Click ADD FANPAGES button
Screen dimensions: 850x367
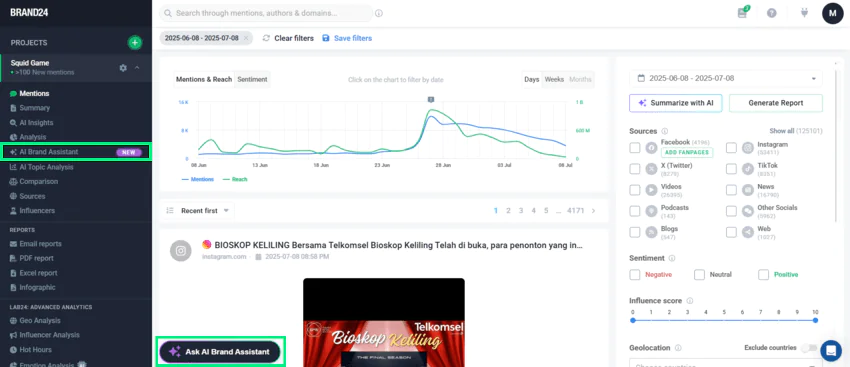pyautogui.click(x=687, y=152)
